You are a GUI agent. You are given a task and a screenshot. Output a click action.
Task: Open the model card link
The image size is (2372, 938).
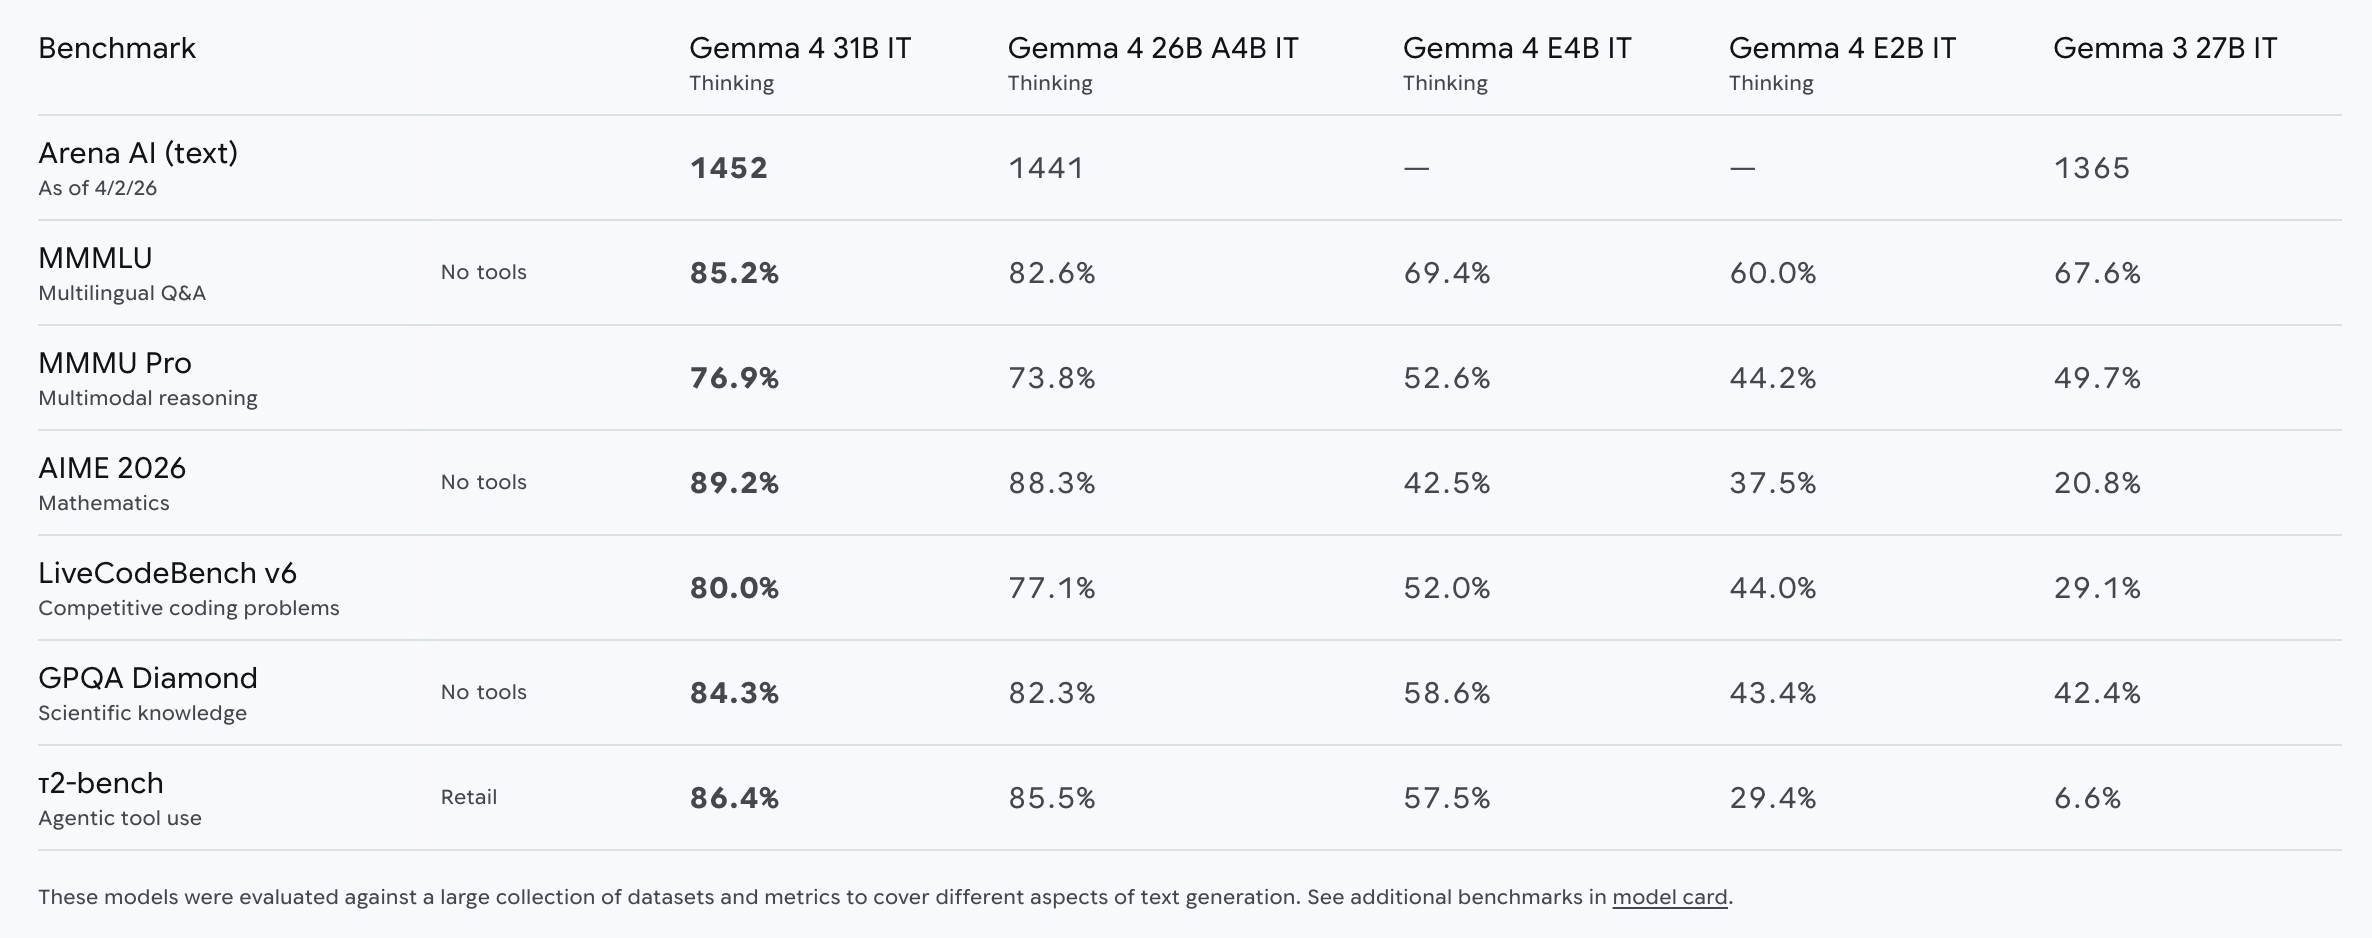(1669, 897)
